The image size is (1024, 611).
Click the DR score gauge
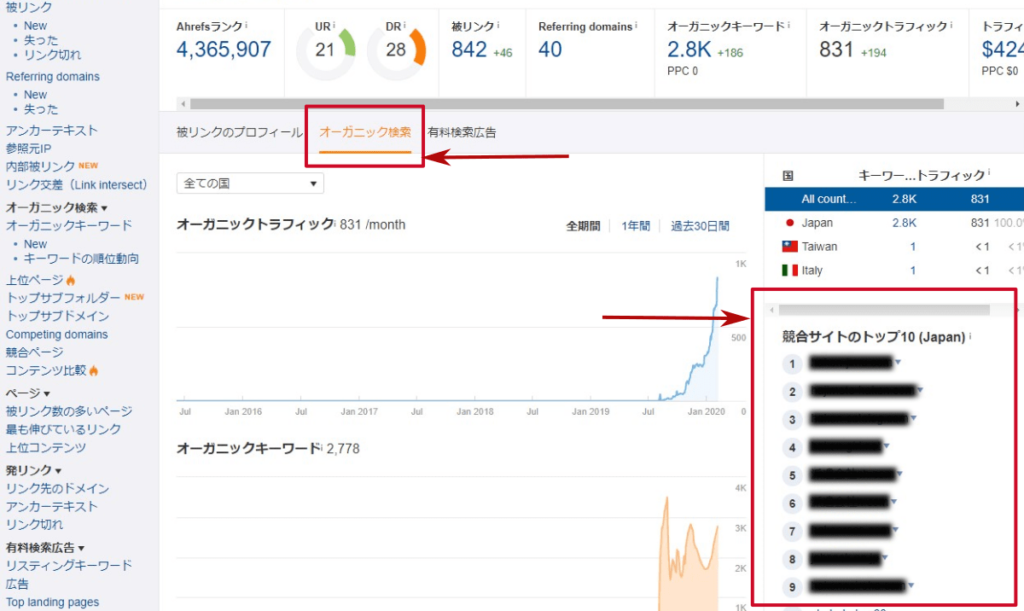pyautogui.click(x=396, y=47)
